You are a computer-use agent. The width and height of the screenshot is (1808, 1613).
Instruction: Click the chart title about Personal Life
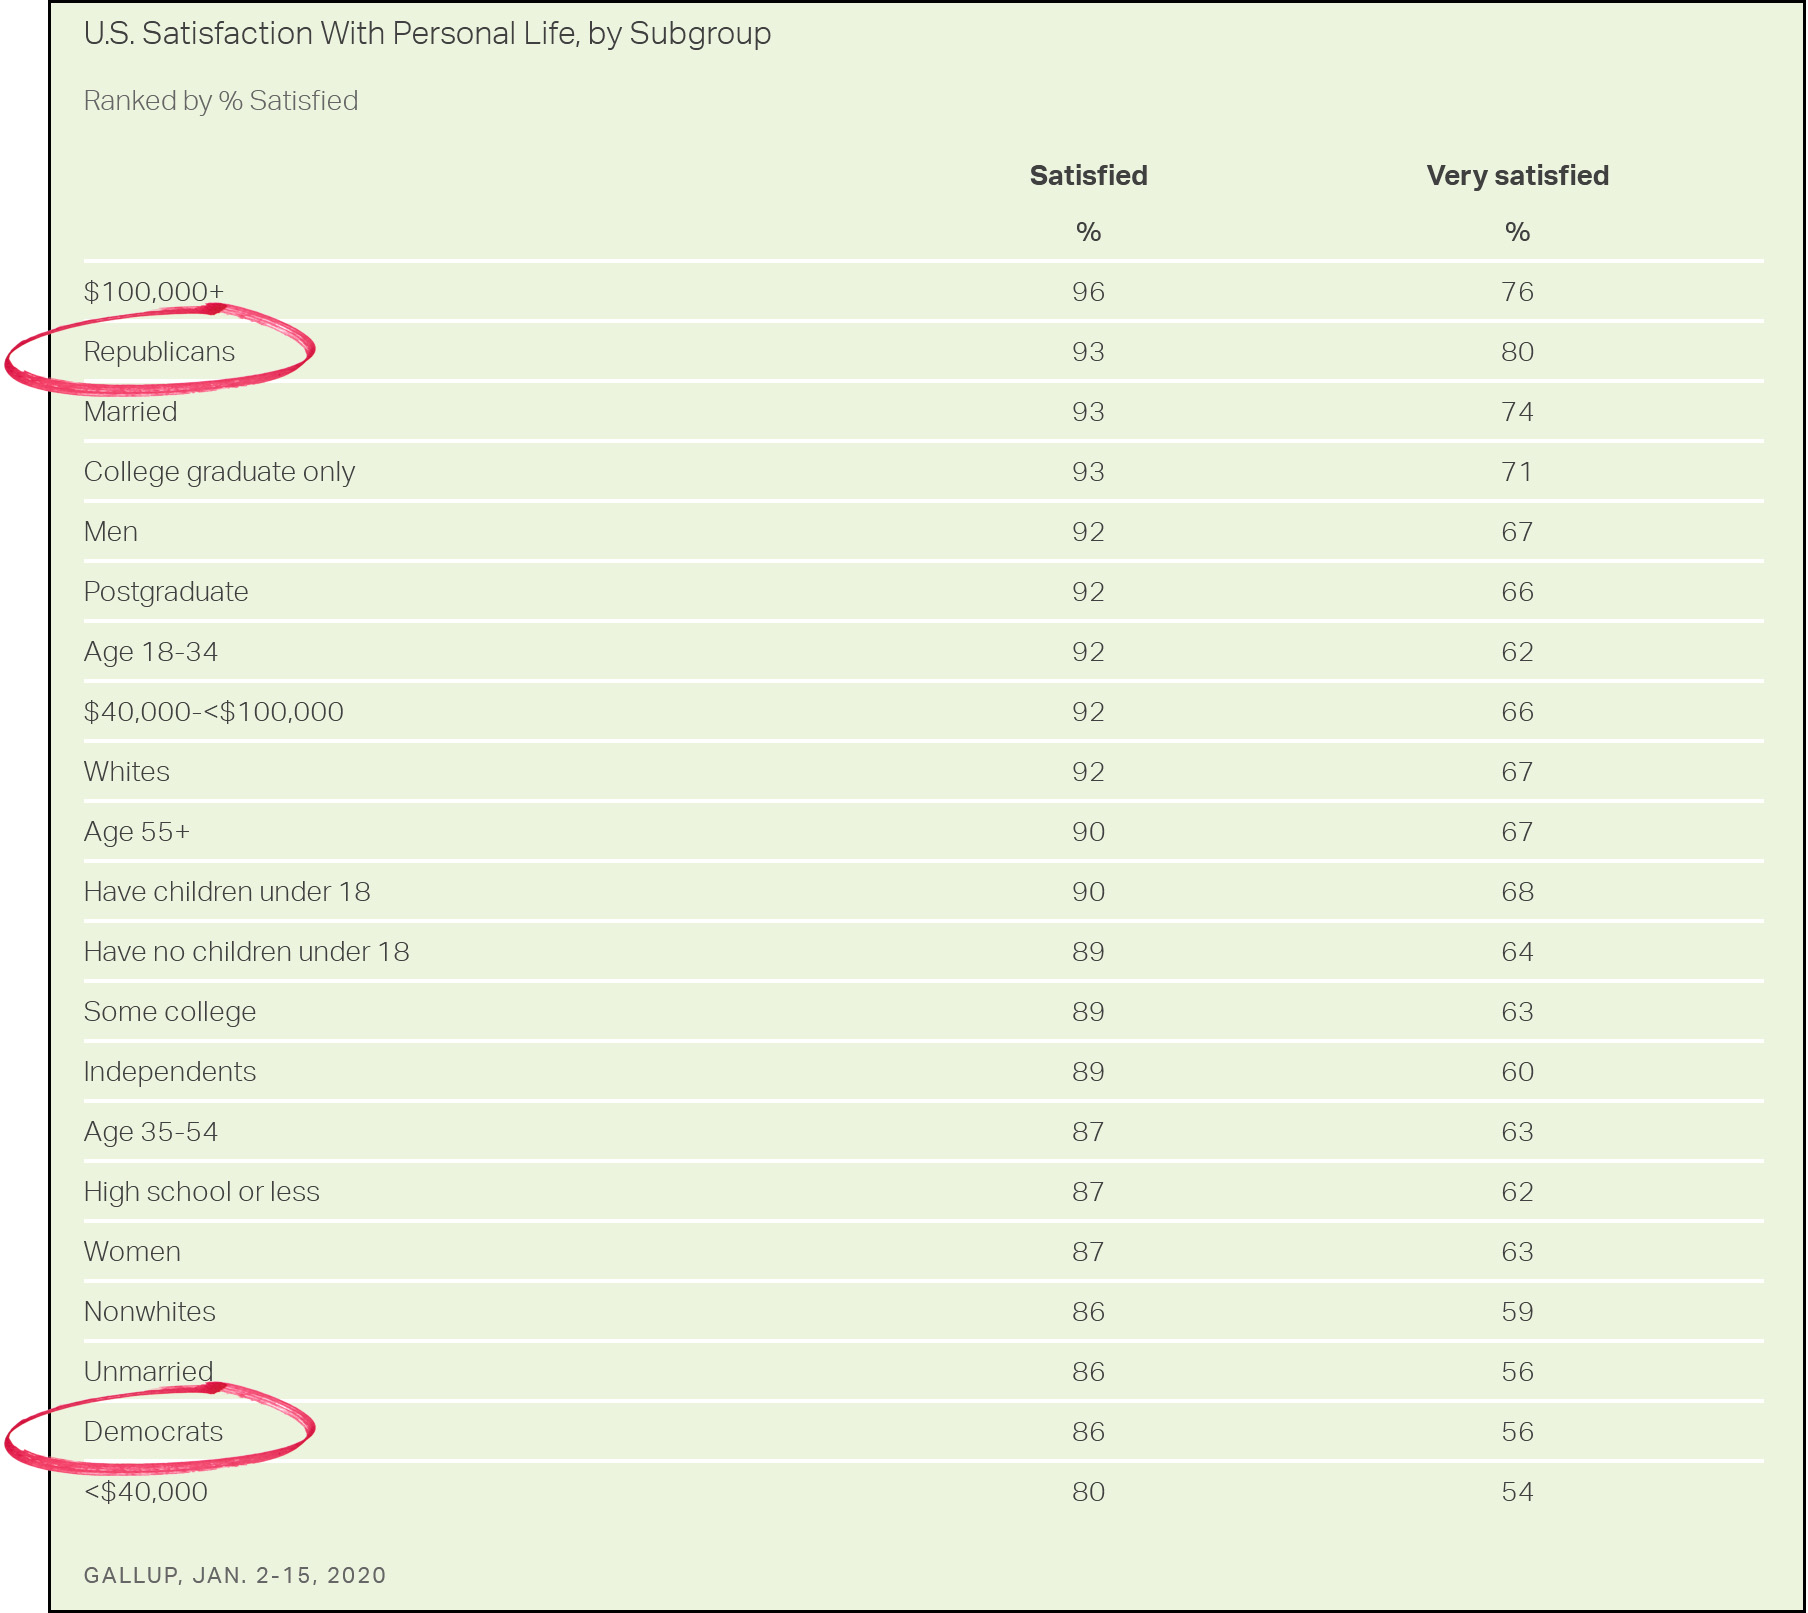point(427,34)
